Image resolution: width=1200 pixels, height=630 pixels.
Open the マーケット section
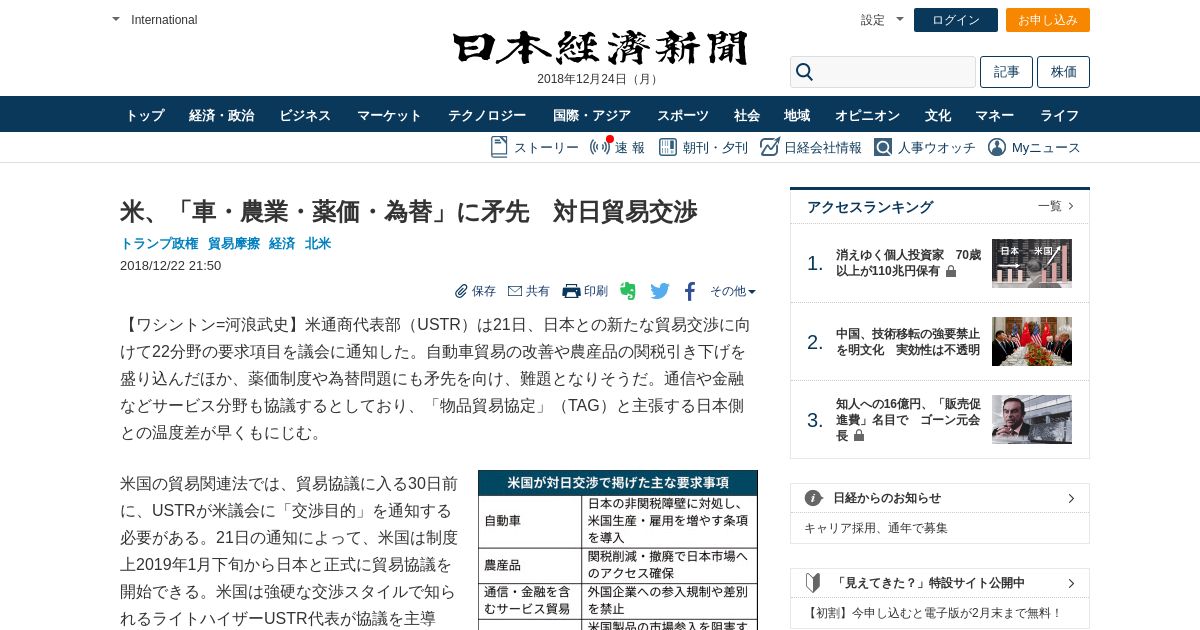[x=390, y=115]
